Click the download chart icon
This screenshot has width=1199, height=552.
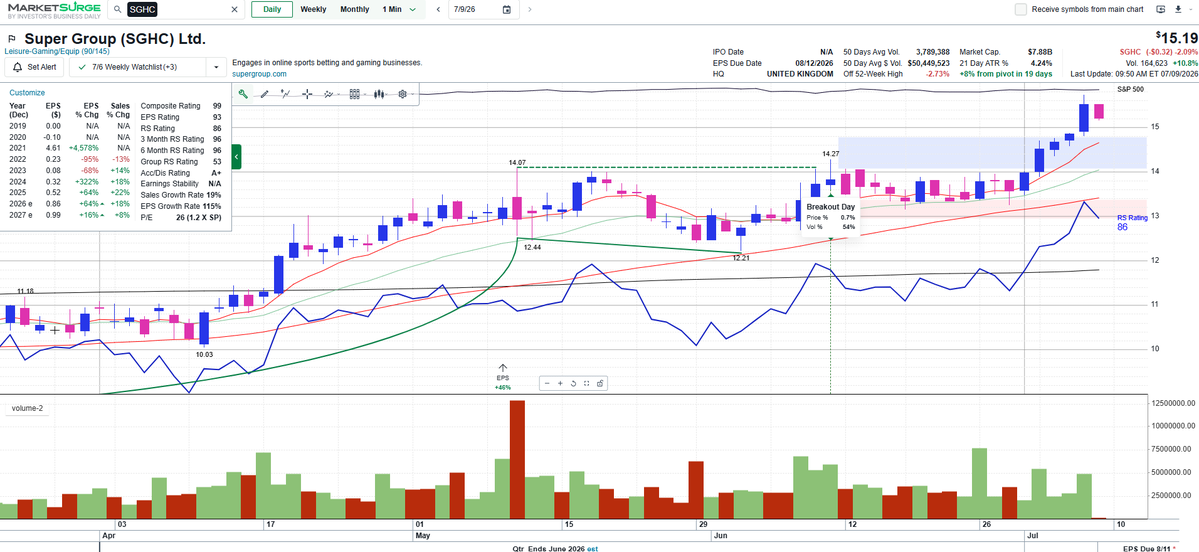pos(1177,9)
